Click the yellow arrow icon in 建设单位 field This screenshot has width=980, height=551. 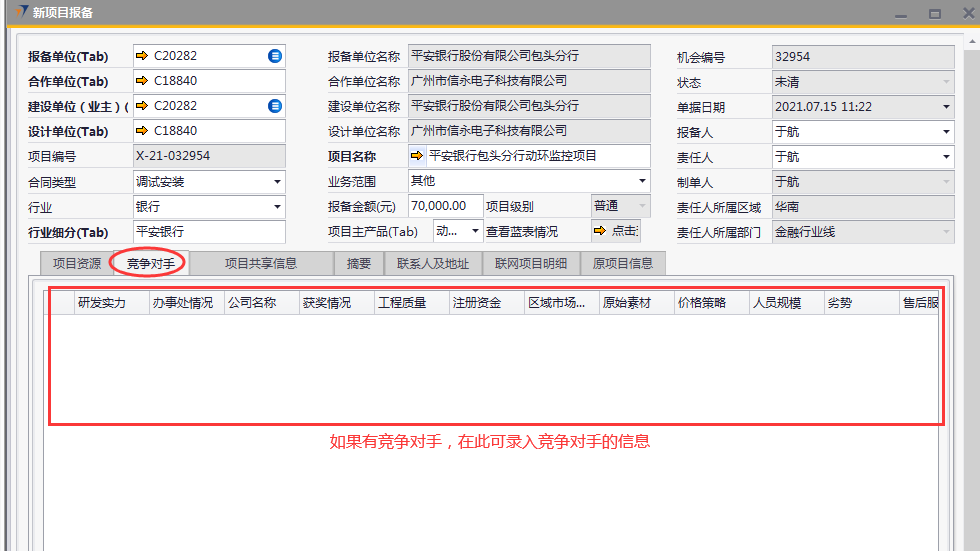pos(141,106)
